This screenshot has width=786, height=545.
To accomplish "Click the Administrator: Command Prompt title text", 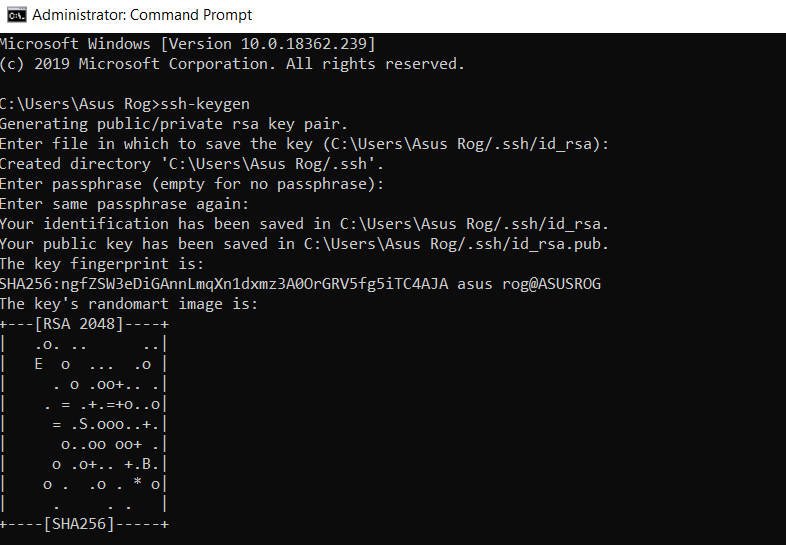I will pos(142,15).
